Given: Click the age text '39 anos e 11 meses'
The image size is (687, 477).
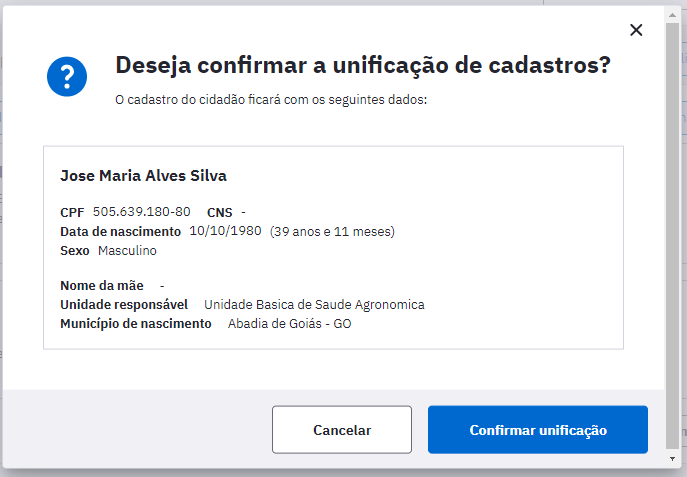Looking at the screenshot, I should click(x=332, y=231).
